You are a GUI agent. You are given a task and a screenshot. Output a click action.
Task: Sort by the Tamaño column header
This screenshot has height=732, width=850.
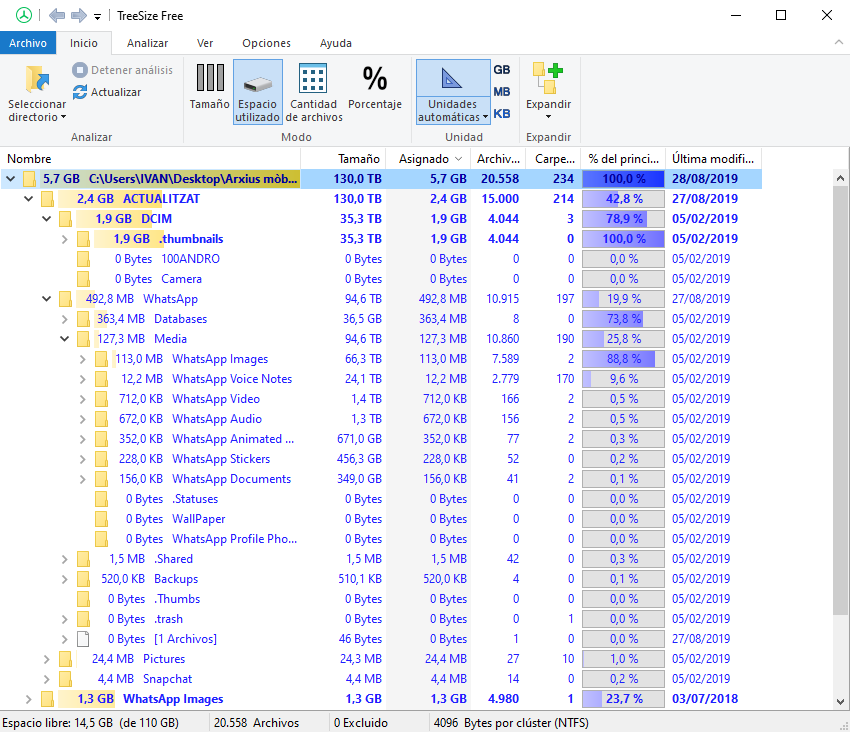[343, 159]
